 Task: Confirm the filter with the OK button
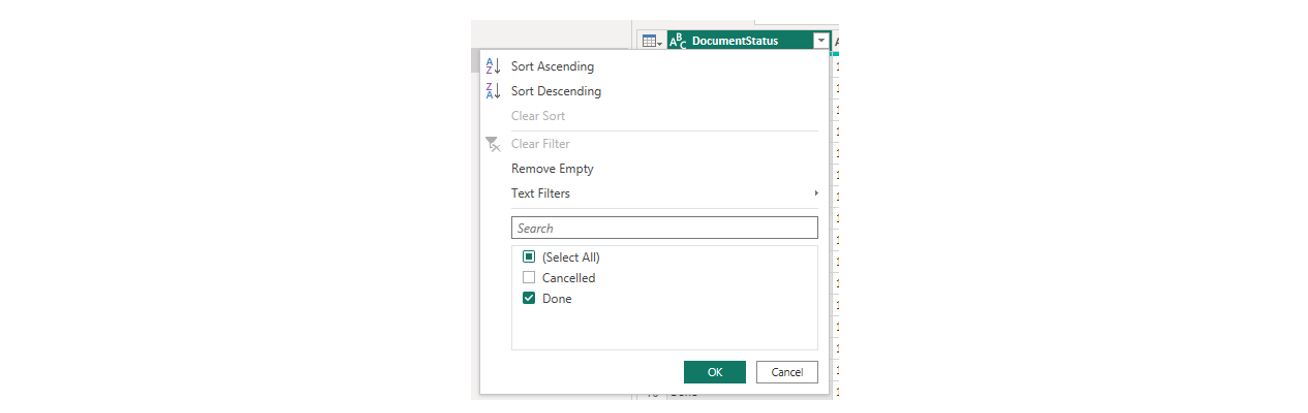(715, 372)
